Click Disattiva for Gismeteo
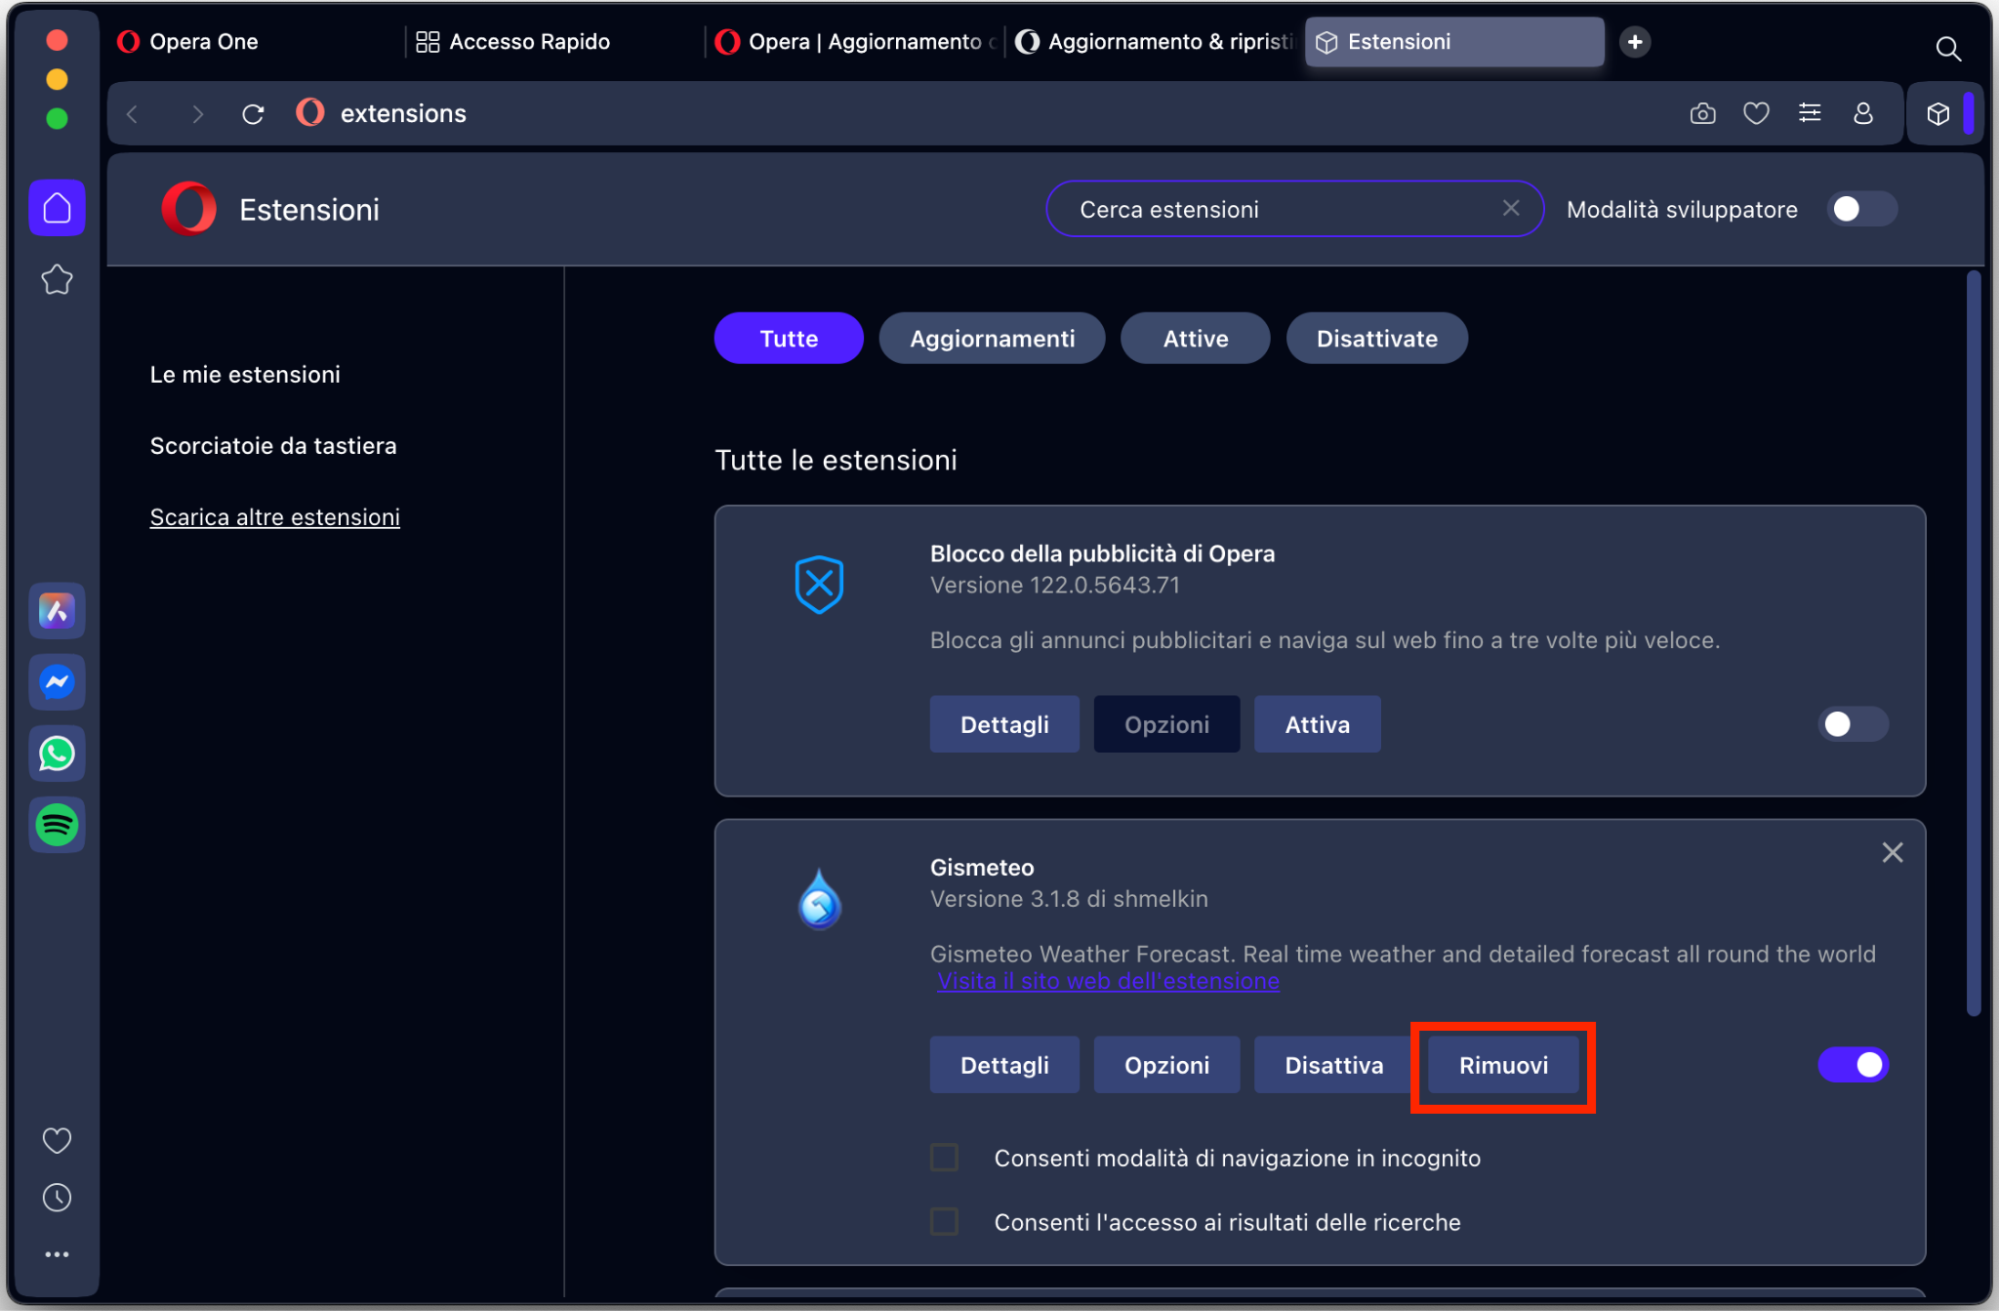Viewport: 1999px width, 1311px height. coord(1334,1065)
